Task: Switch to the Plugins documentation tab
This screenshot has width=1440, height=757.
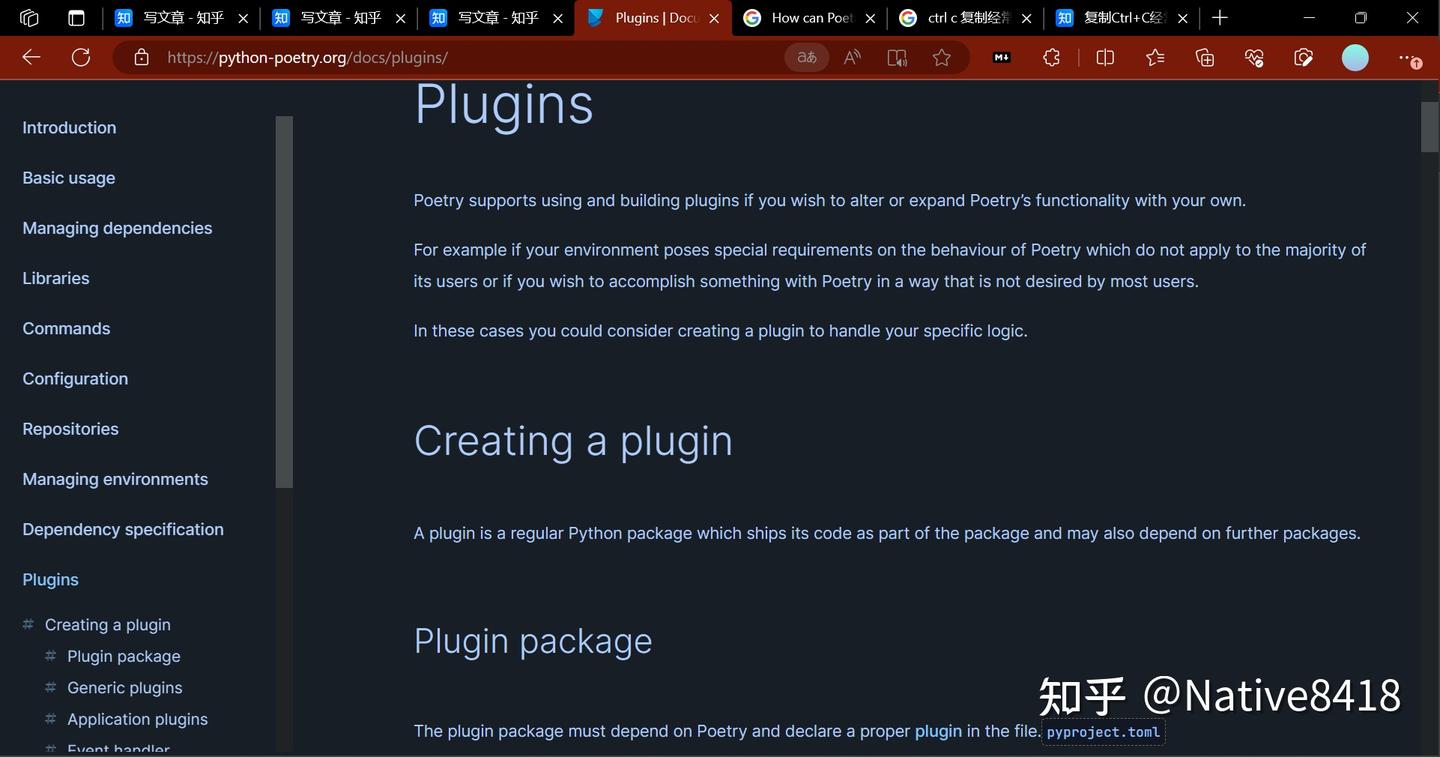Action: 650,17
